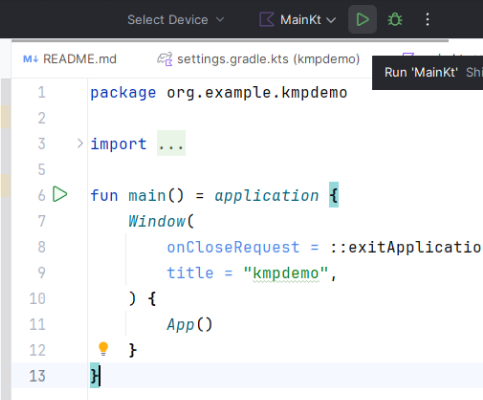Click the text "org.example.kmpdemo" on line 1
Screen dimensions: 483x400
point(257,93)
